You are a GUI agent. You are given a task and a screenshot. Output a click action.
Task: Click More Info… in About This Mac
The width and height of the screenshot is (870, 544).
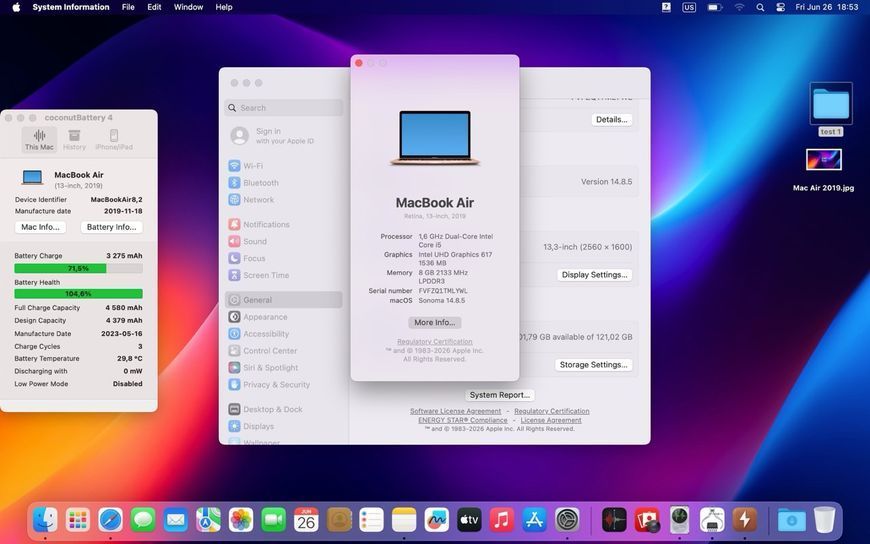[434, 323]
